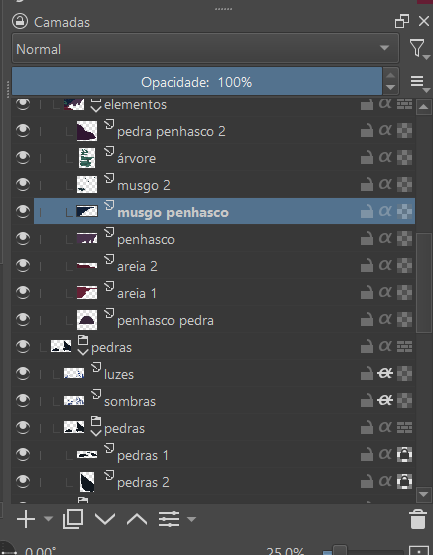
Task: Click the 0.00° rotation value field
Action: click(x=41, y=550)
